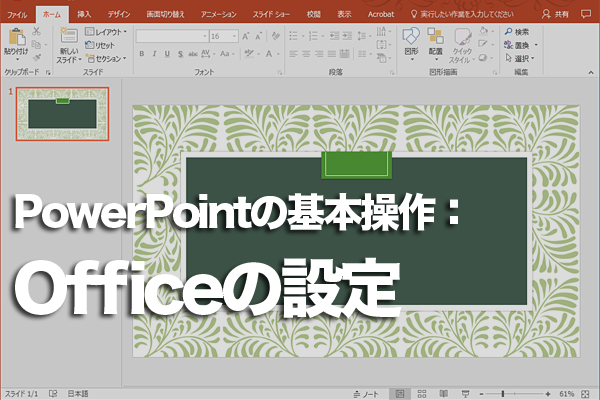Toggle Strikethrough abc formatting
The height and width of the screenshot is (400, 600).
point(193,54)
